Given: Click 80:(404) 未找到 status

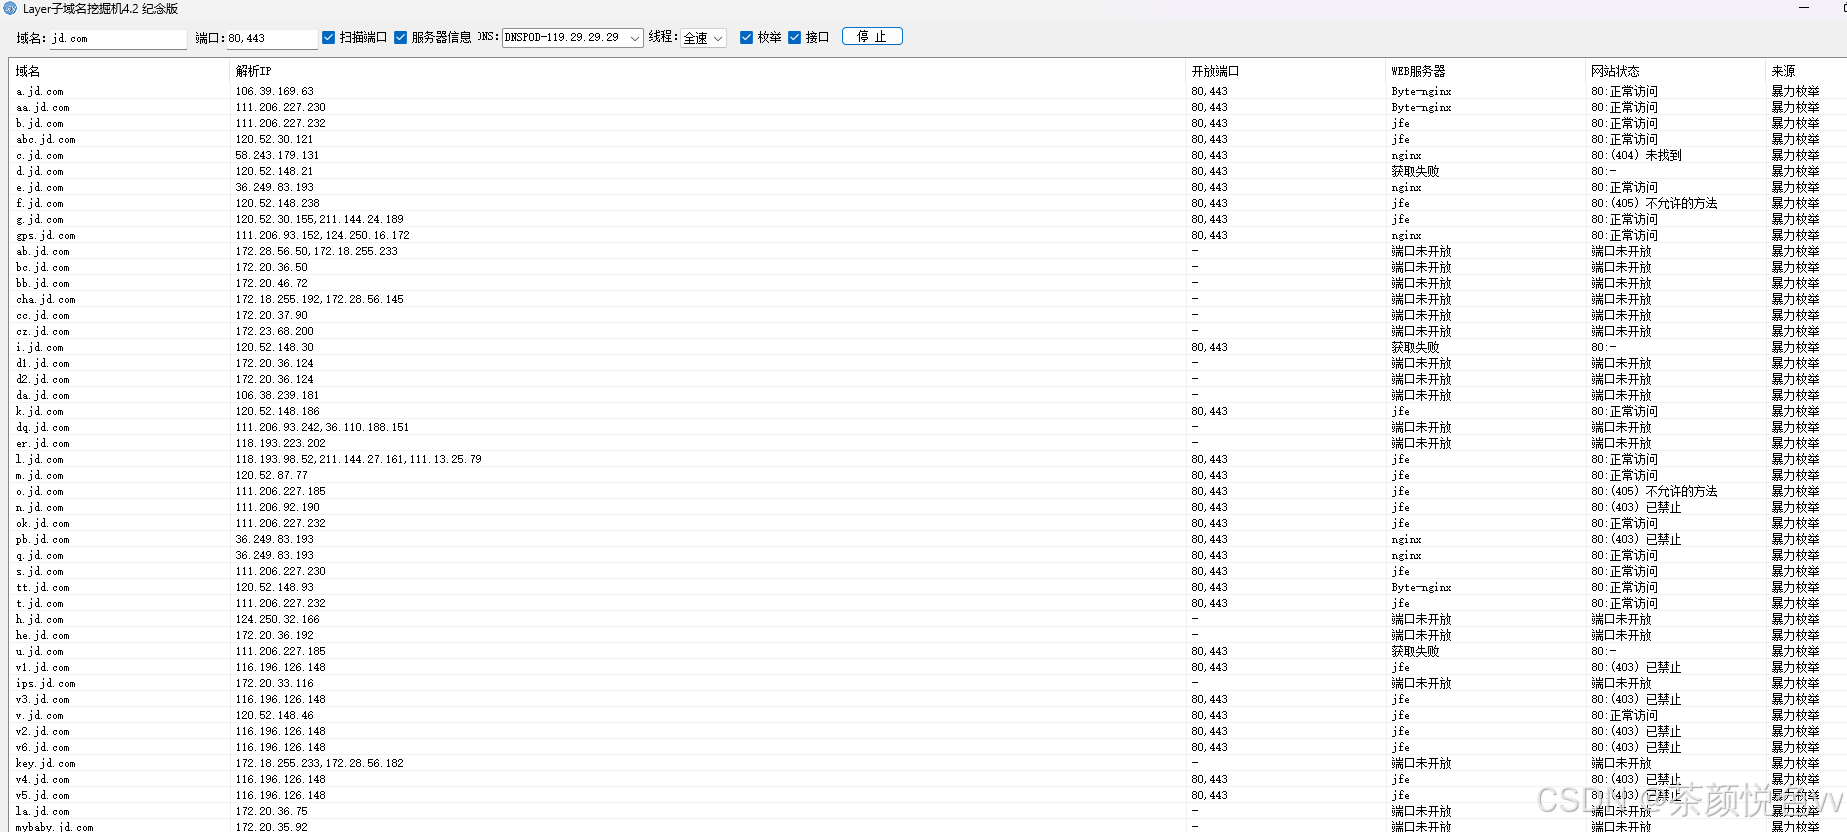Looking at the screenshot, I should [1637, 155].
